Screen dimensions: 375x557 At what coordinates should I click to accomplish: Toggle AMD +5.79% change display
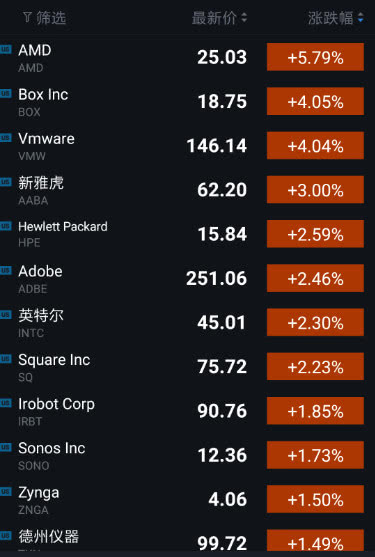click(x=315, y=57)
